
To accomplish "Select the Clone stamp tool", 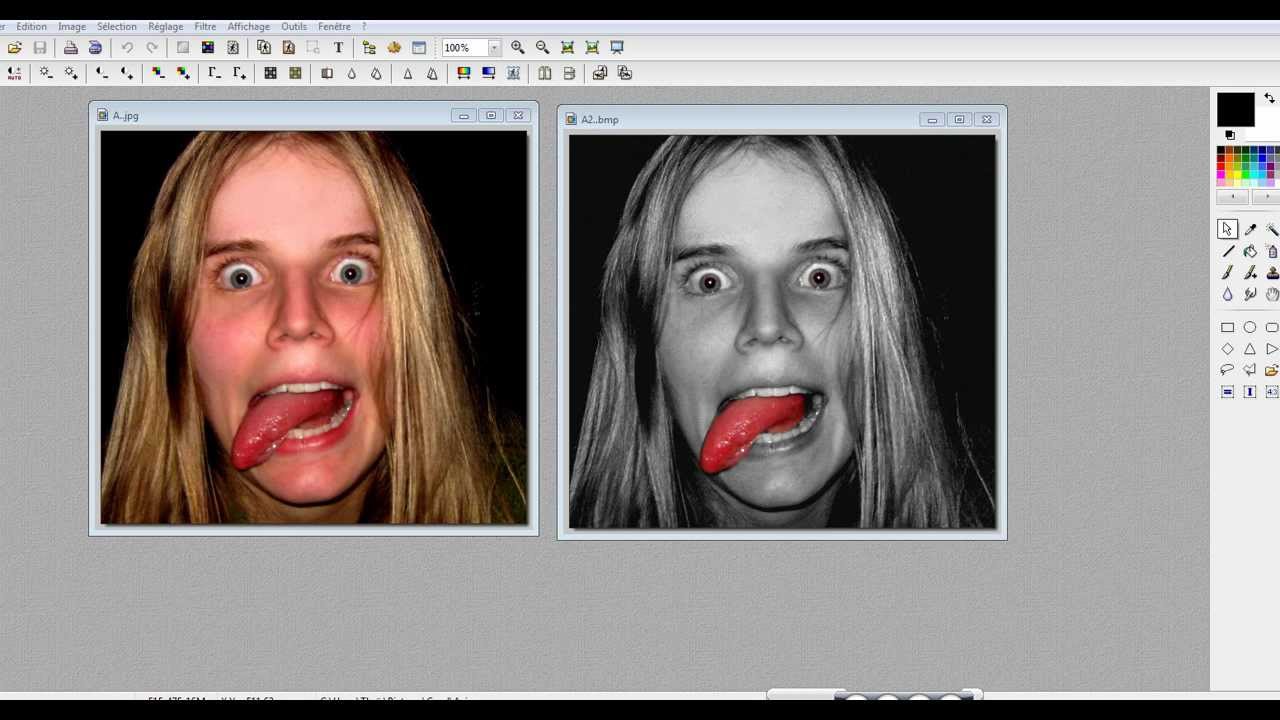I will 1272,273.
